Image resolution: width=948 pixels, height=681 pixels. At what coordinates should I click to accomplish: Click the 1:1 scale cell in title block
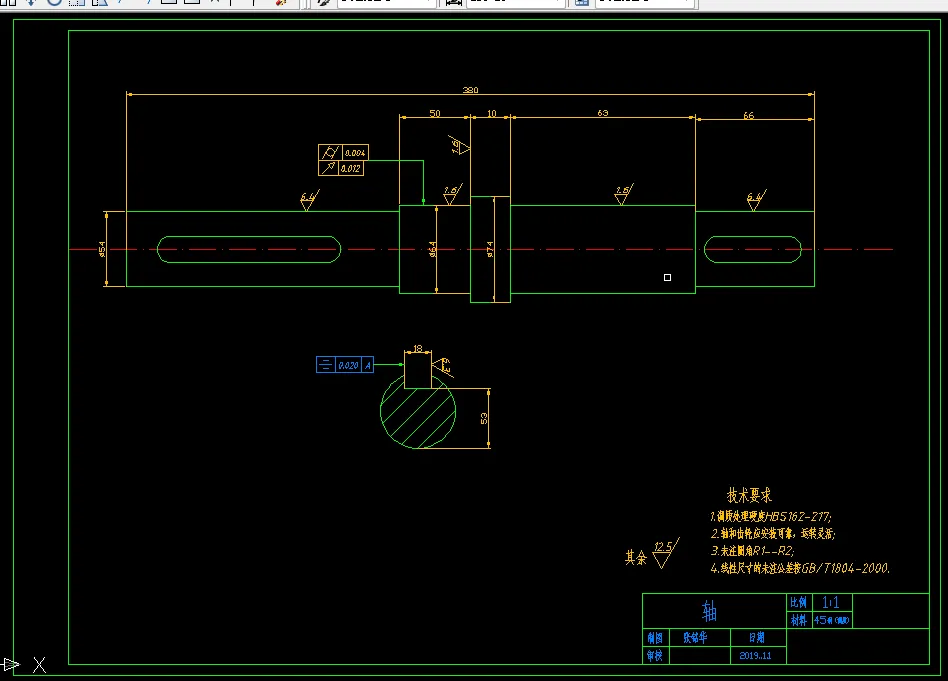pyautogui.click(x=831, y=602)
